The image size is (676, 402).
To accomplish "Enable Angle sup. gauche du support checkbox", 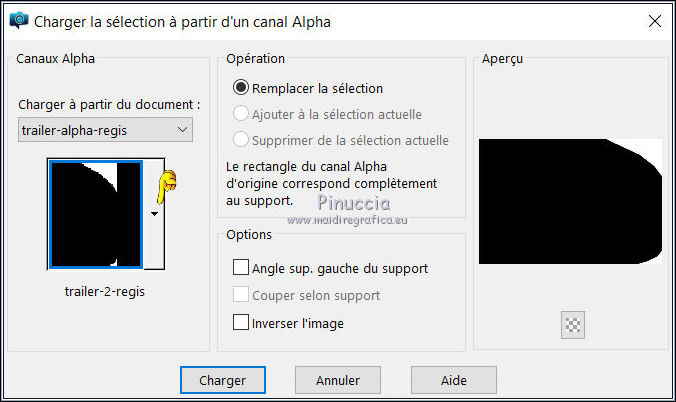I will (241, 268).
